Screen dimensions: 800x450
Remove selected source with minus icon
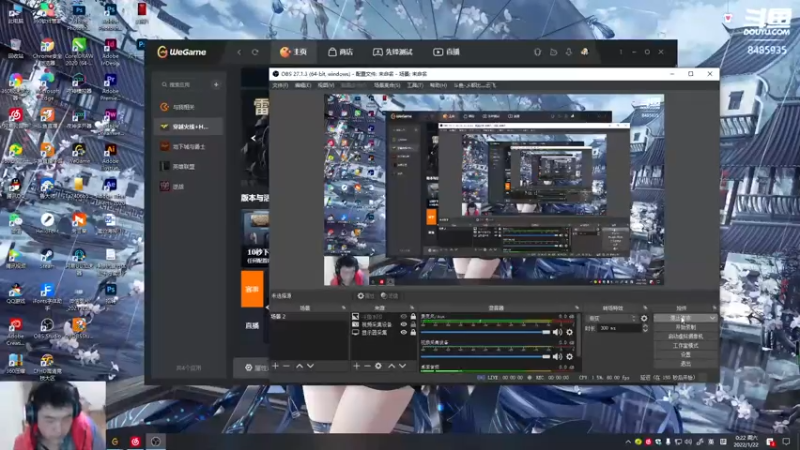click(x=367, y=366)
